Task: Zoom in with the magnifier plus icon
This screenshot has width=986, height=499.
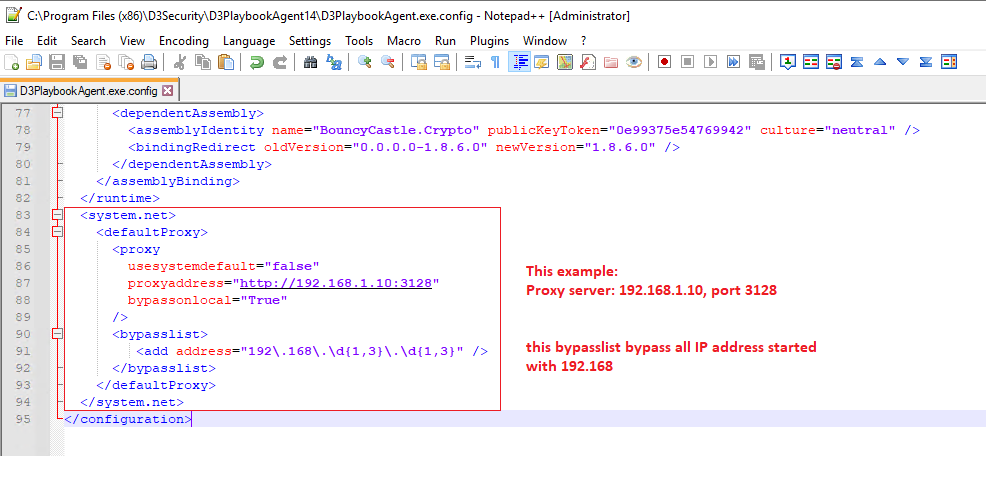Action: 365,62
